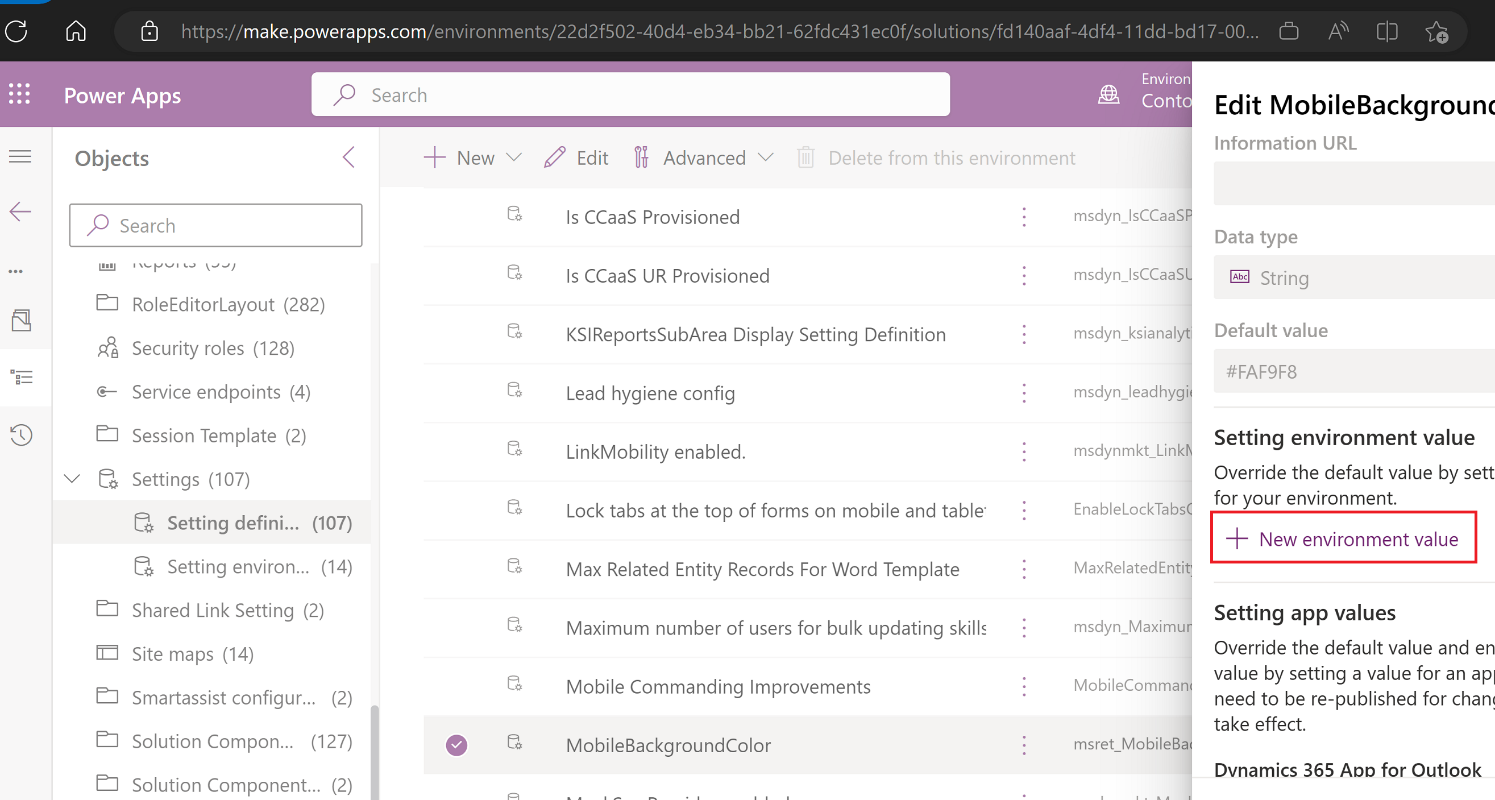Screen dimensions: 1495x800
Task: Click Edit in the command bar
Action: [x=576, y=158]
